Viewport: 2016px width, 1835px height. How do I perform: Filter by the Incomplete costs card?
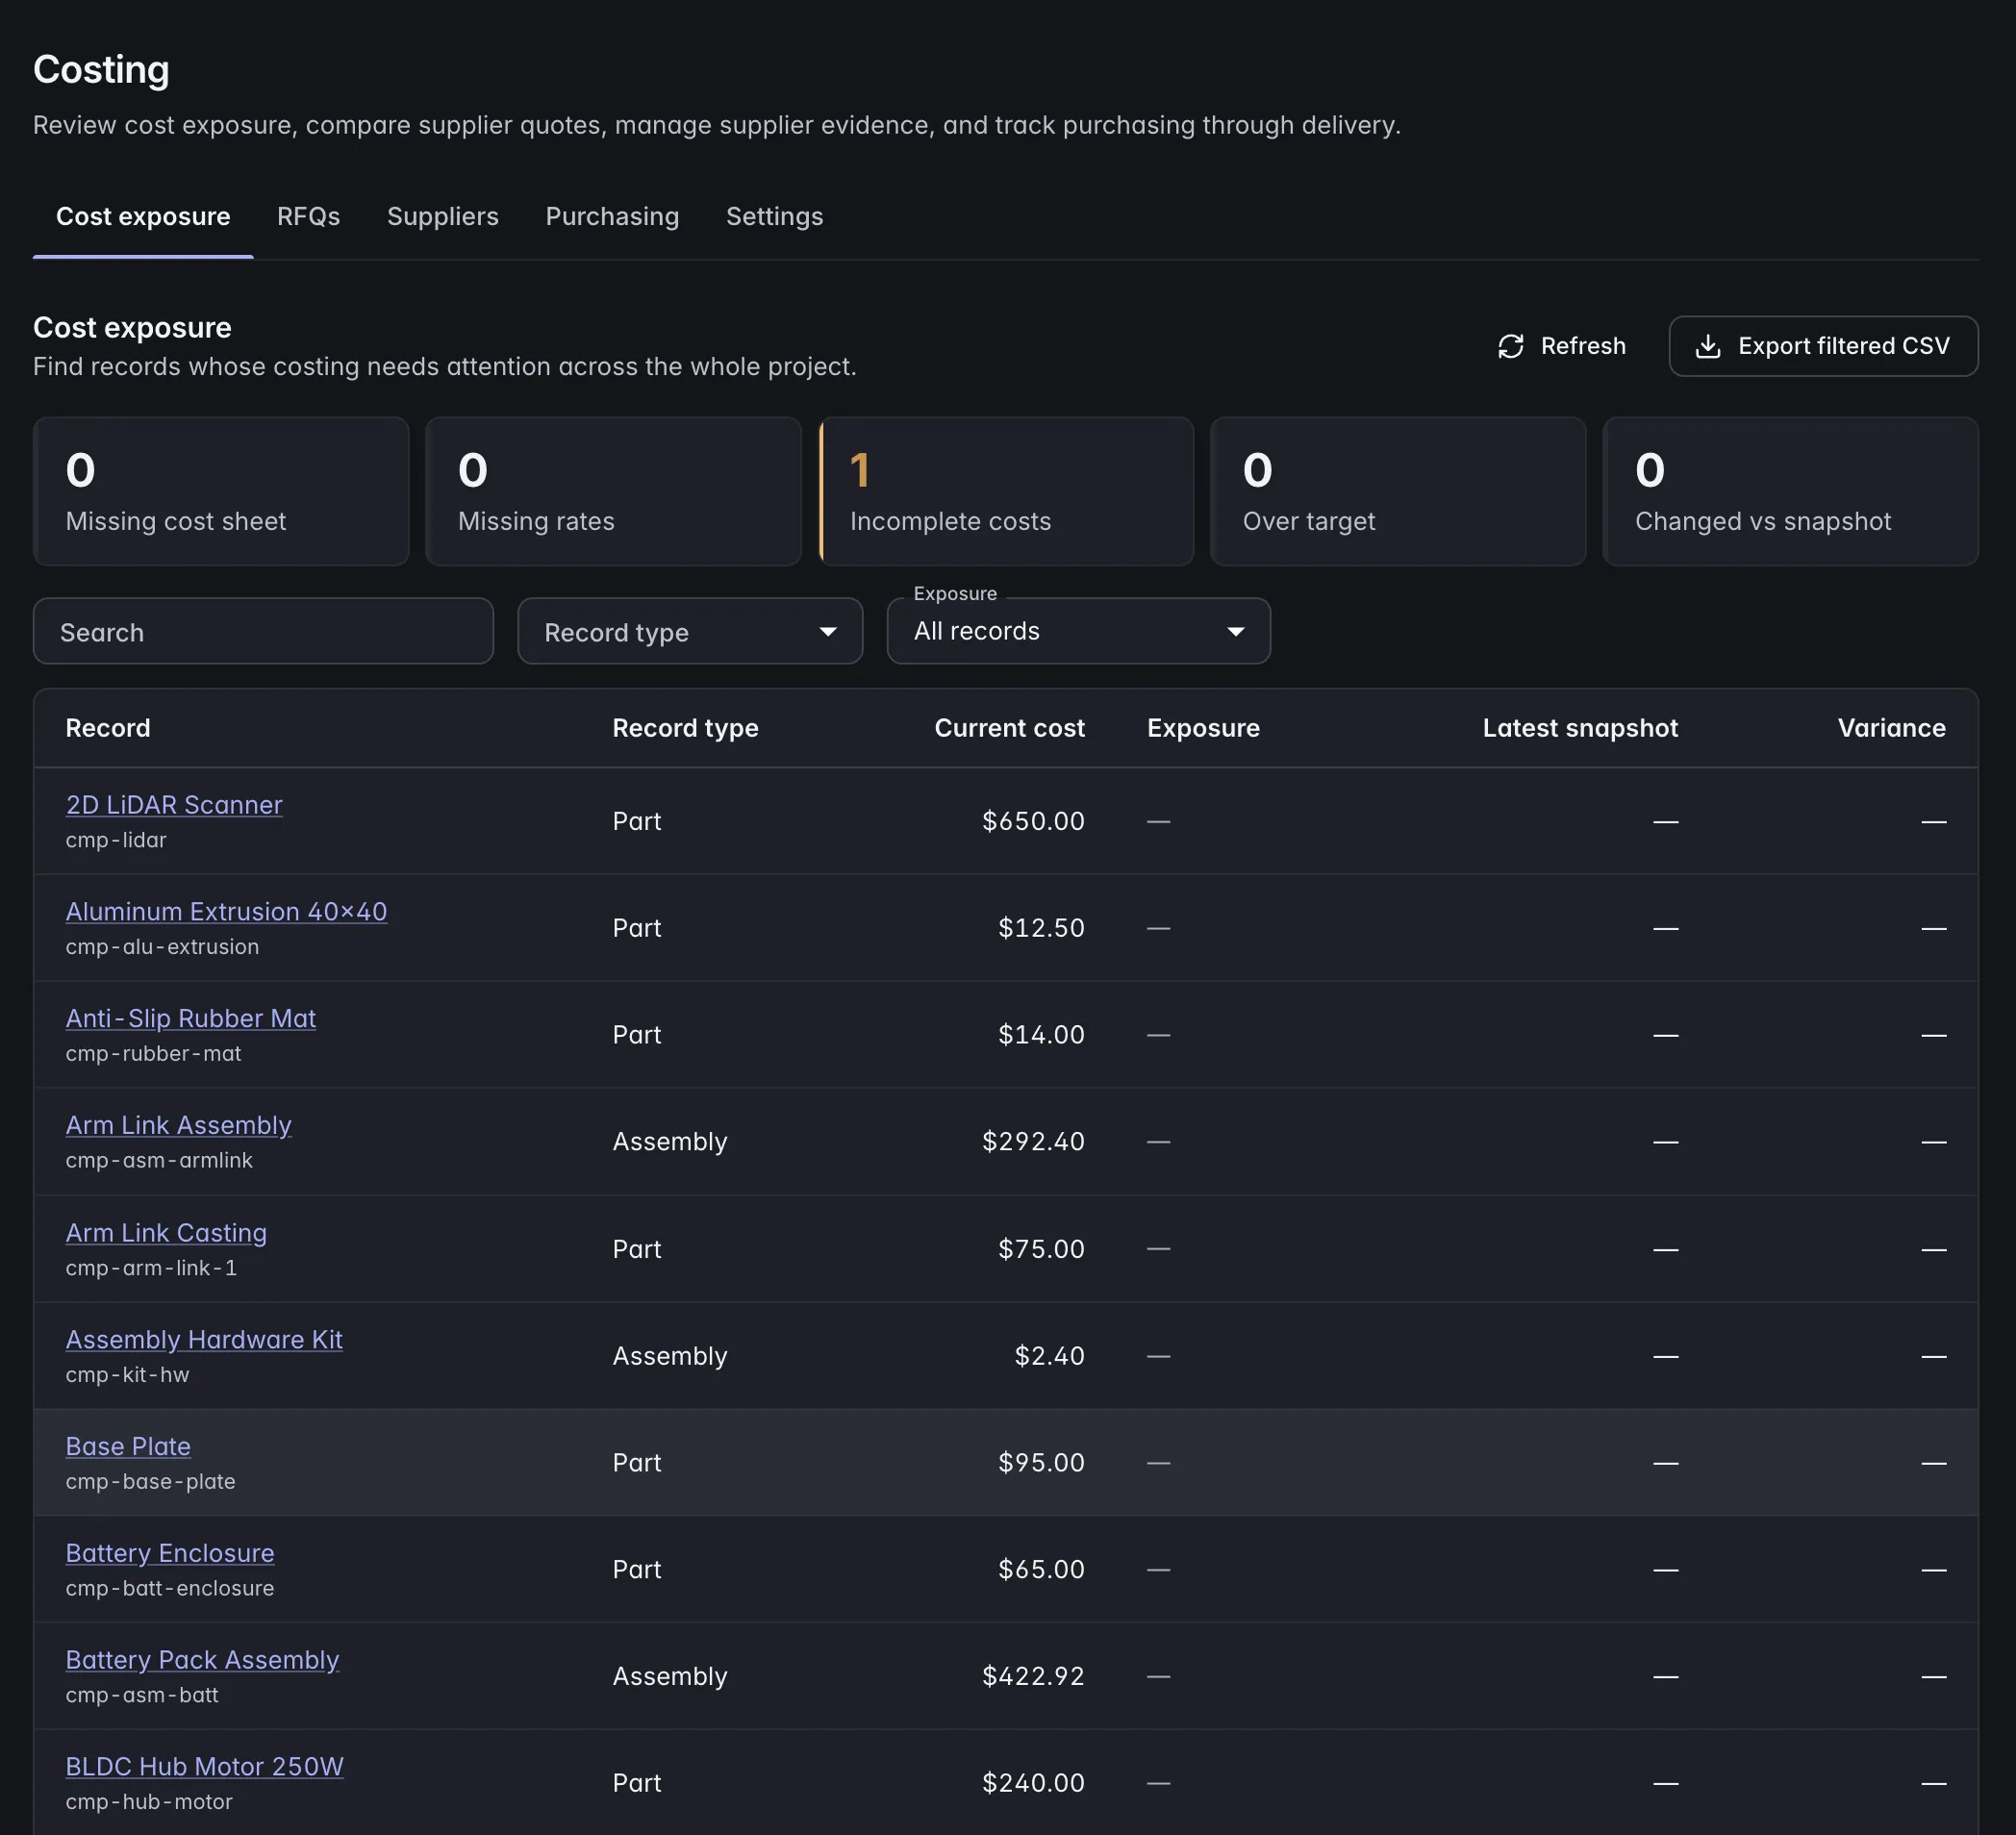point(1006,491)
